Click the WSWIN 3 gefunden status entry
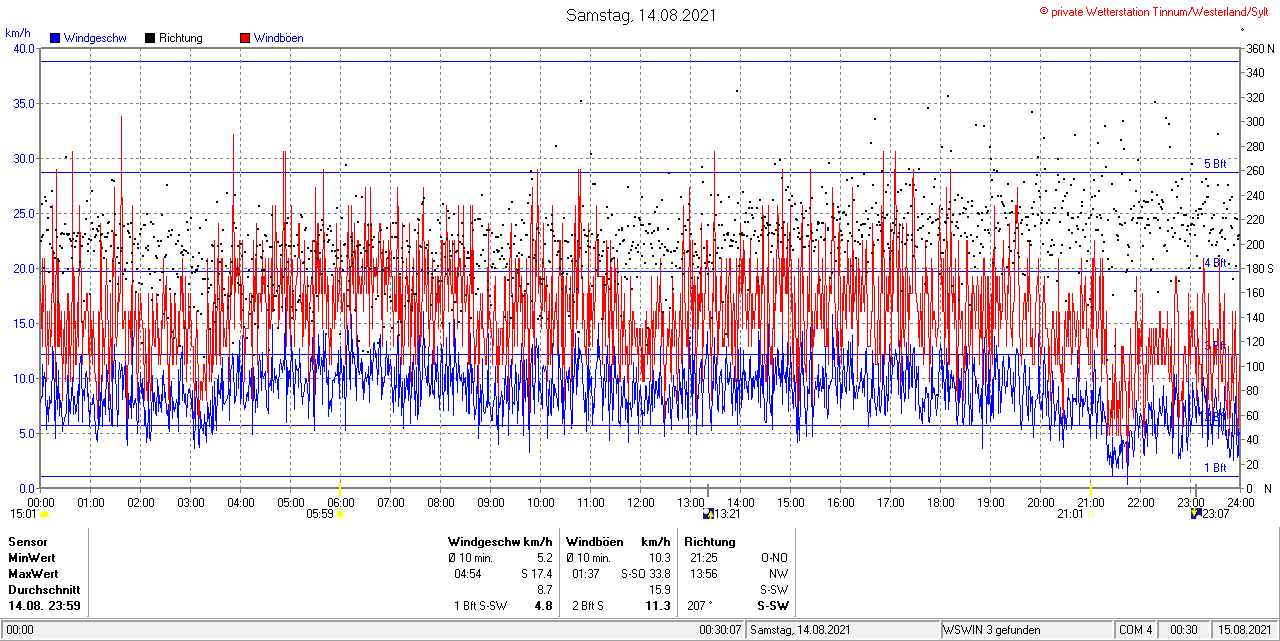1280x641 pixels. point(992,630)
